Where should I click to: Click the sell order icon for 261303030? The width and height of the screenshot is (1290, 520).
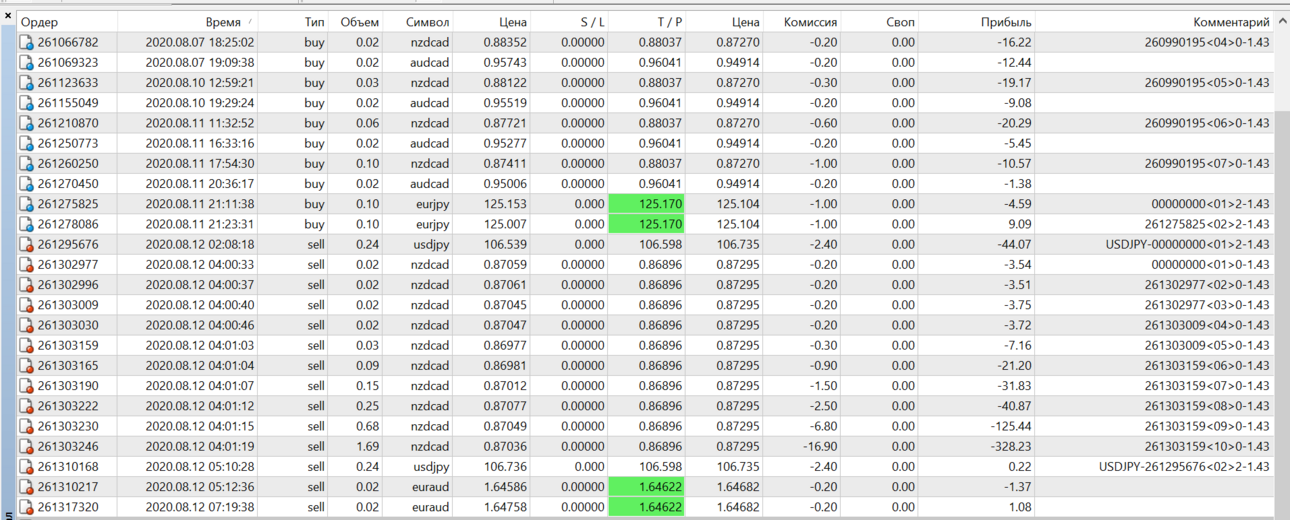click(x=27, y=325)
